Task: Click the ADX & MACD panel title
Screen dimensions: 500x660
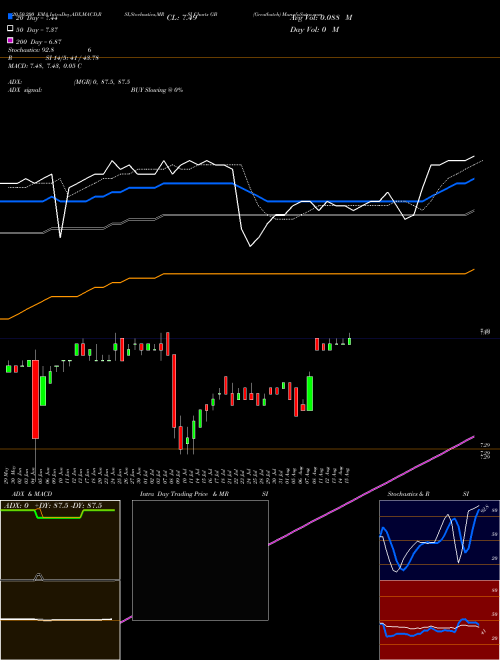Action: click(32, 494)
